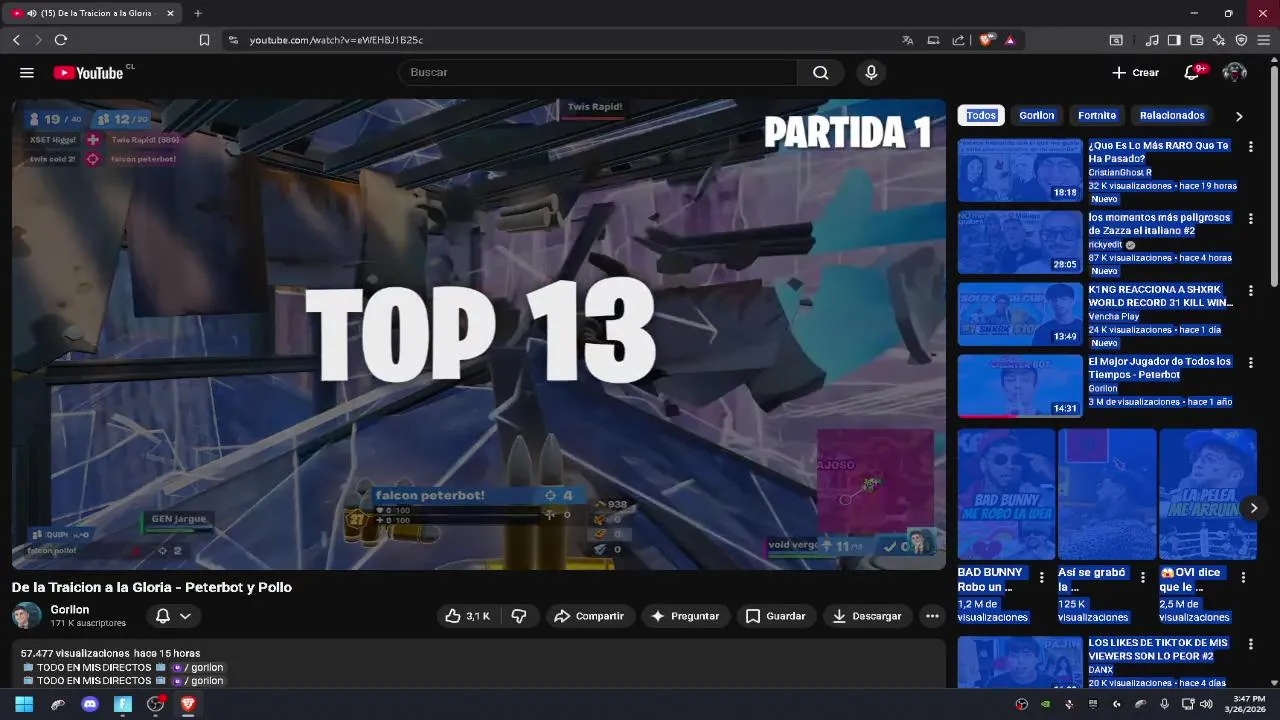1280x720 pixels.
Task: Open Discord from the taskbar
Action: click(90, 704)
